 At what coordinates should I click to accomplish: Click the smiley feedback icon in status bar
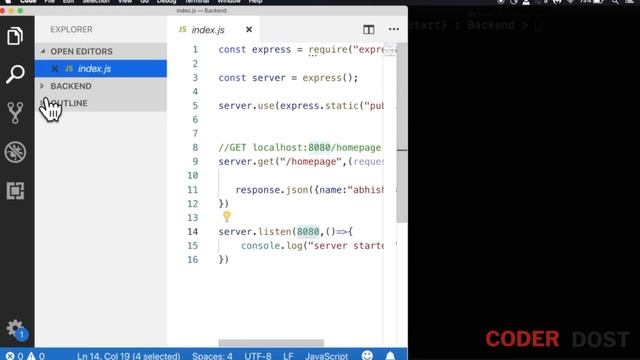point(367,355)
